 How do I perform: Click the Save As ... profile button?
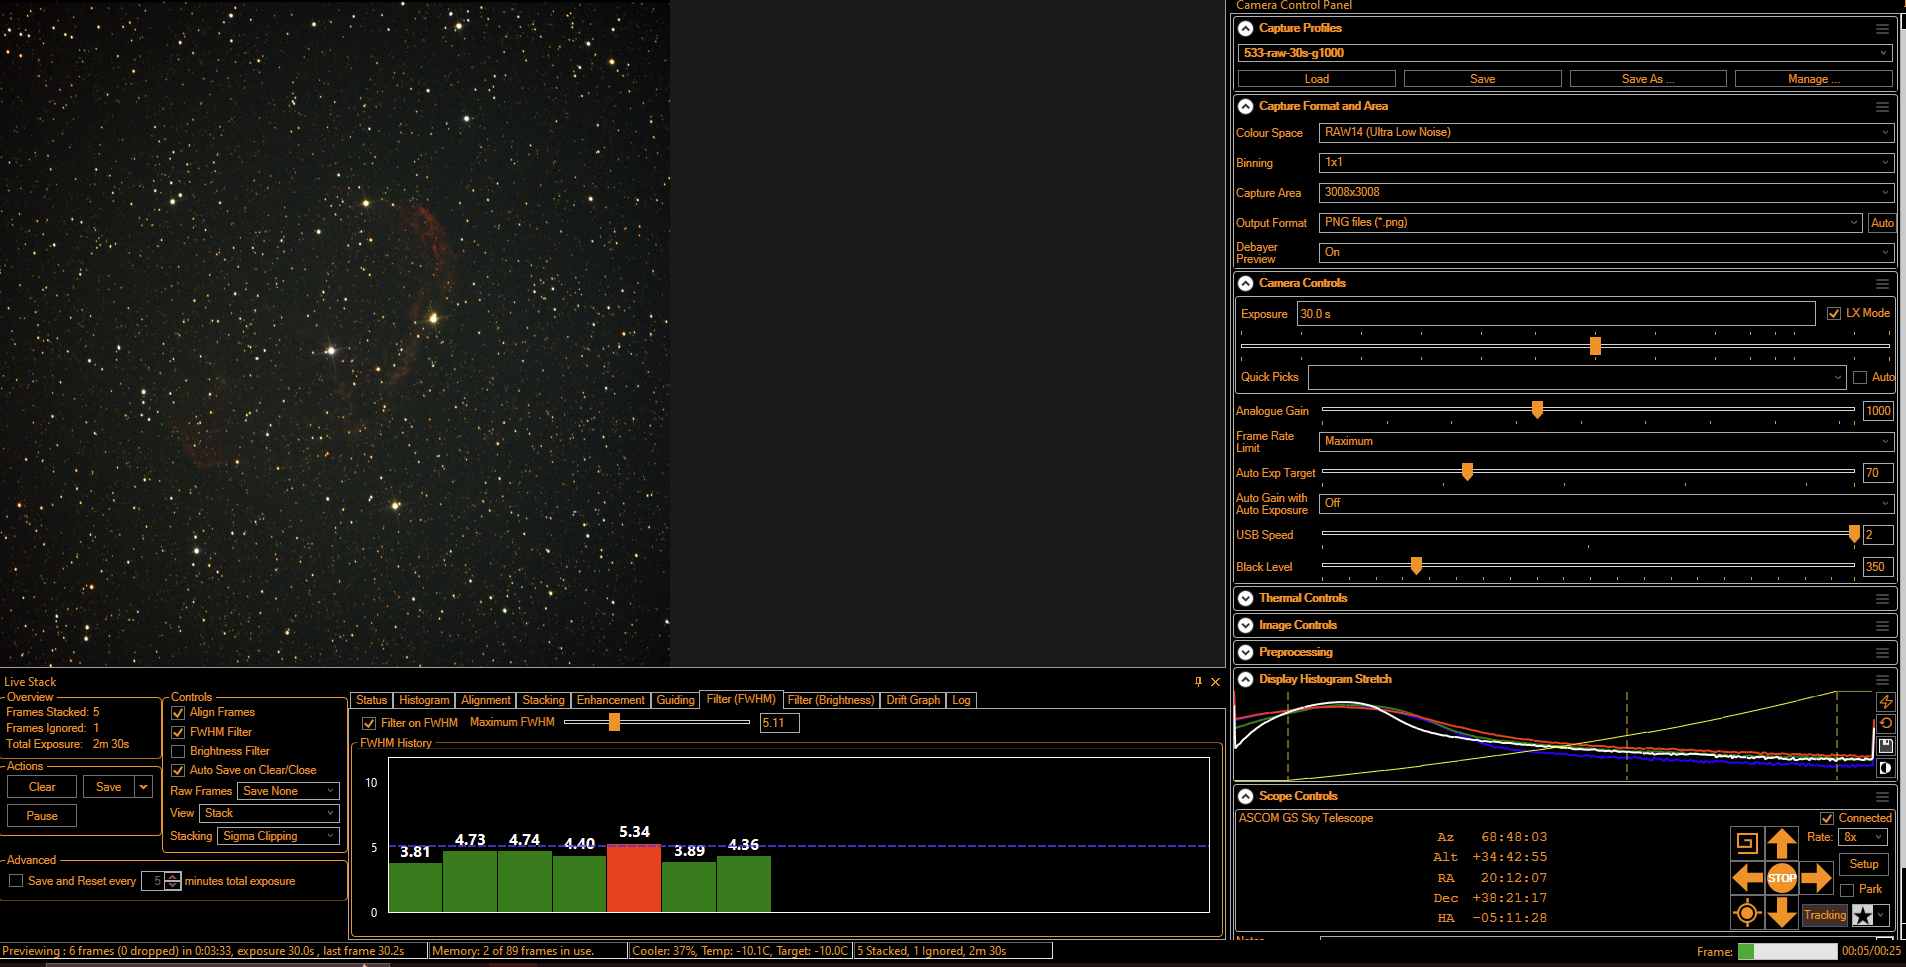(1647, 79)
